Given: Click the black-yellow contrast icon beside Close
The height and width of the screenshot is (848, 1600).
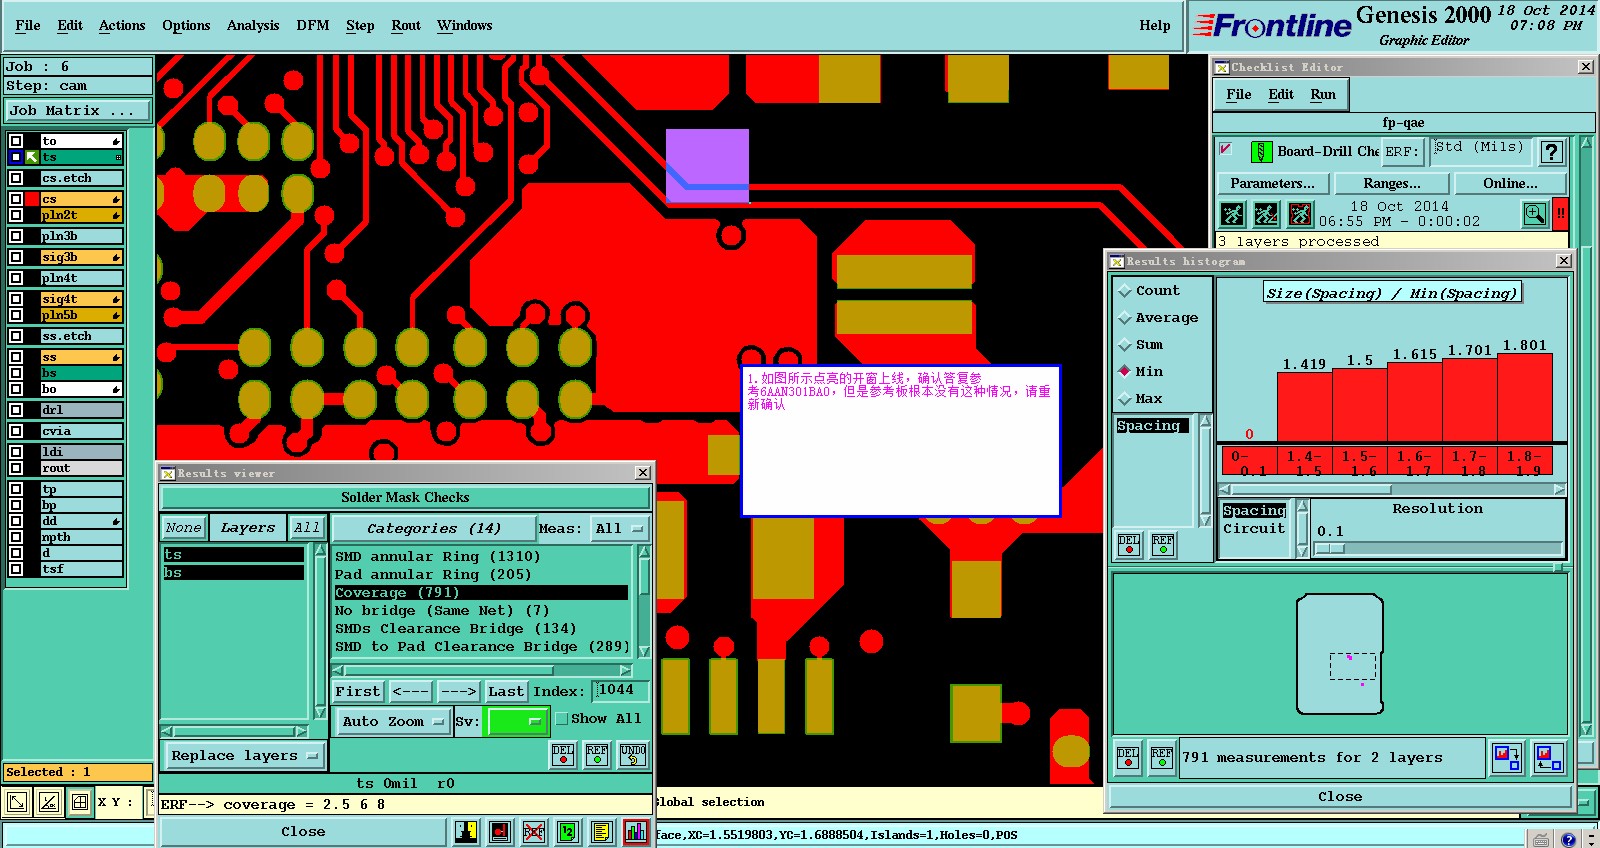Looking at the screenshot, I should [466, 831].
